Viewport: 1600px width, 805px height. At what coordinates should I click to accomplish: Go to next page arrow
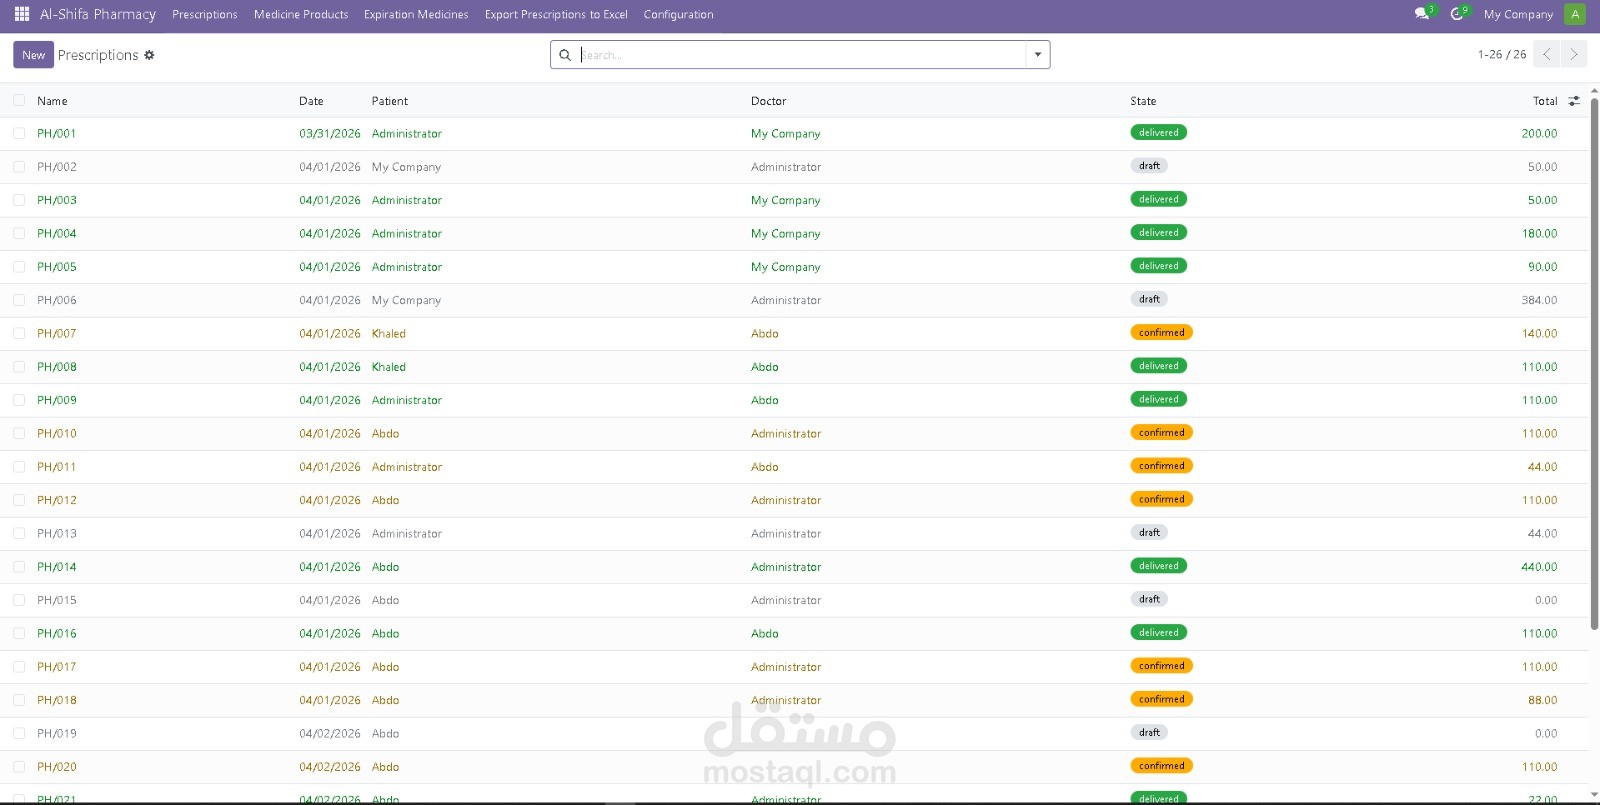point(1574,54)
